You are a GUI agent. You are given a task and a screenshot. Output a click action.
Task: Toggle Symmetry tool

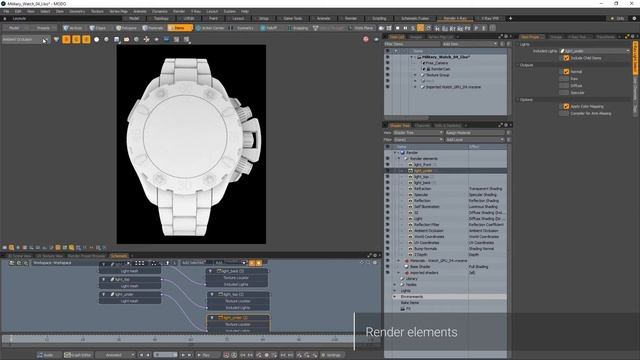242,28
